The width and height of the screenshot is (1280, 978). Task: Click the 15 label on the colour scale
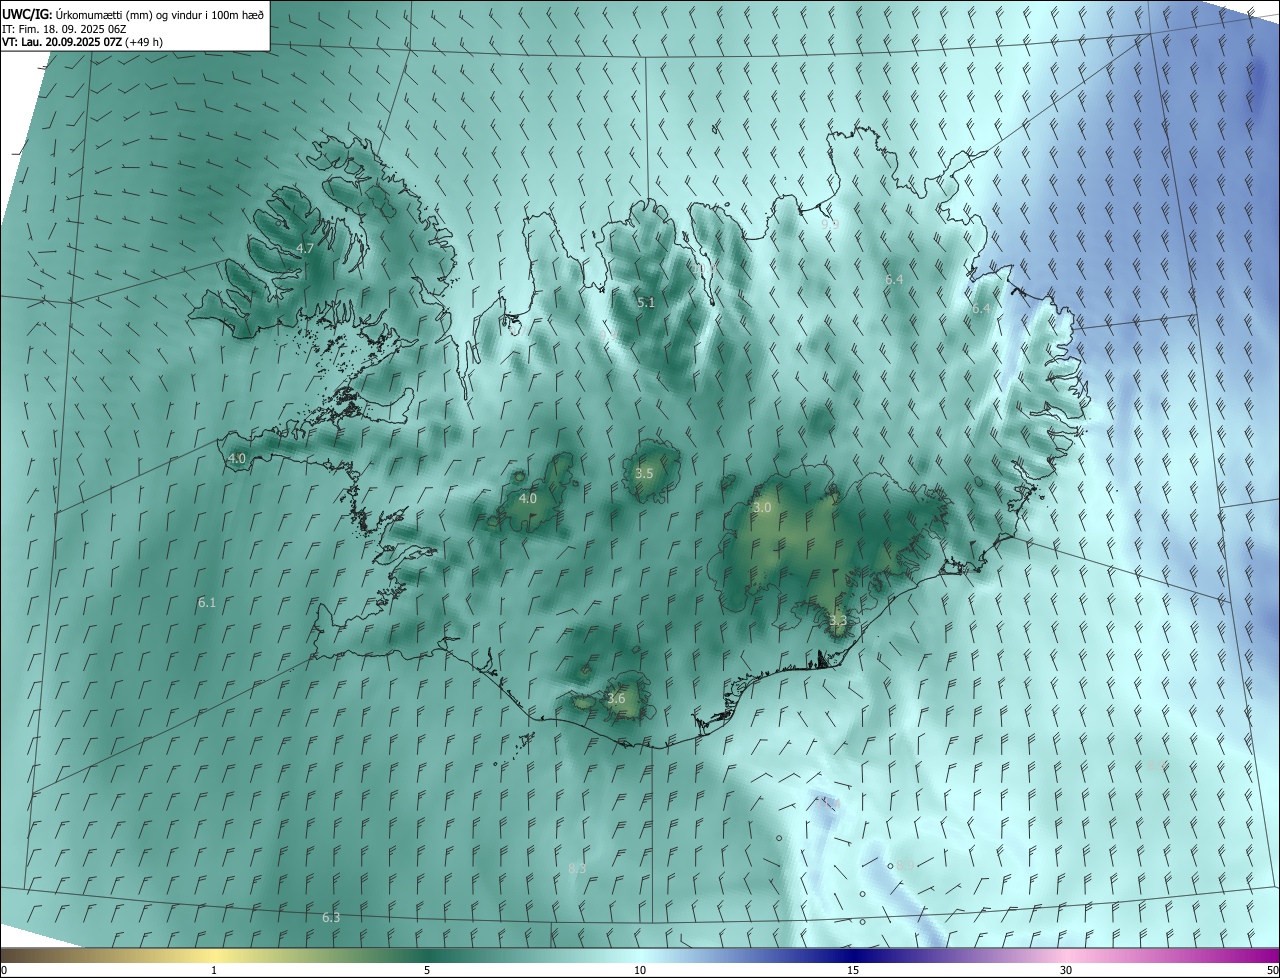point(853,970)
